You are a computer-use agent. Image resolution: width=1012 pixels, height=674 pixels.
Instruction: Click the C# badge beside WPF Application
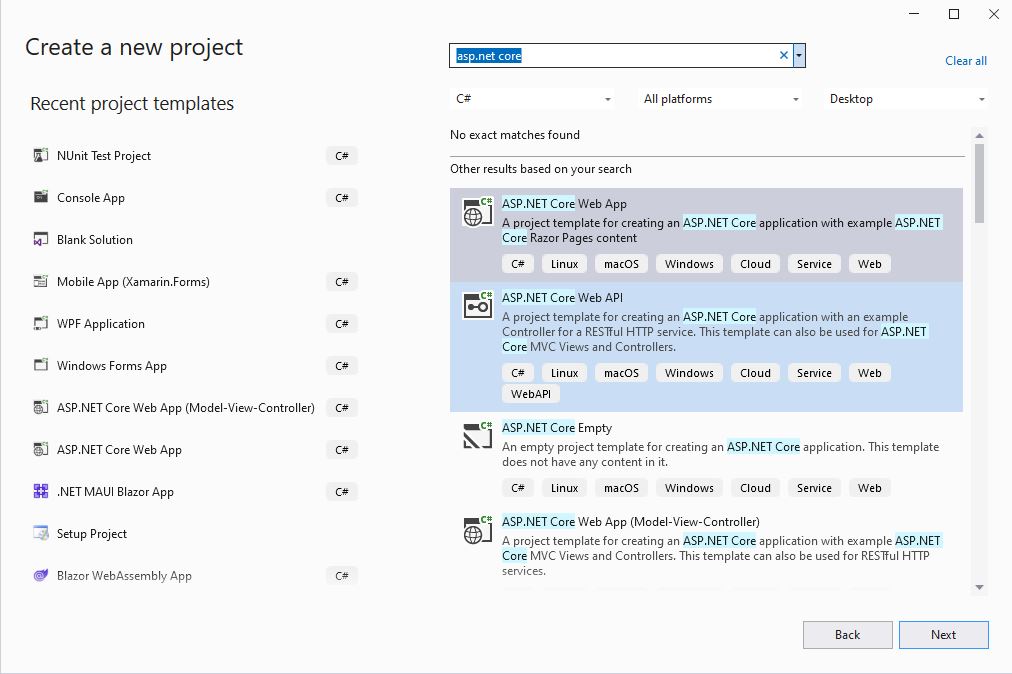click(x=341, y=323)
